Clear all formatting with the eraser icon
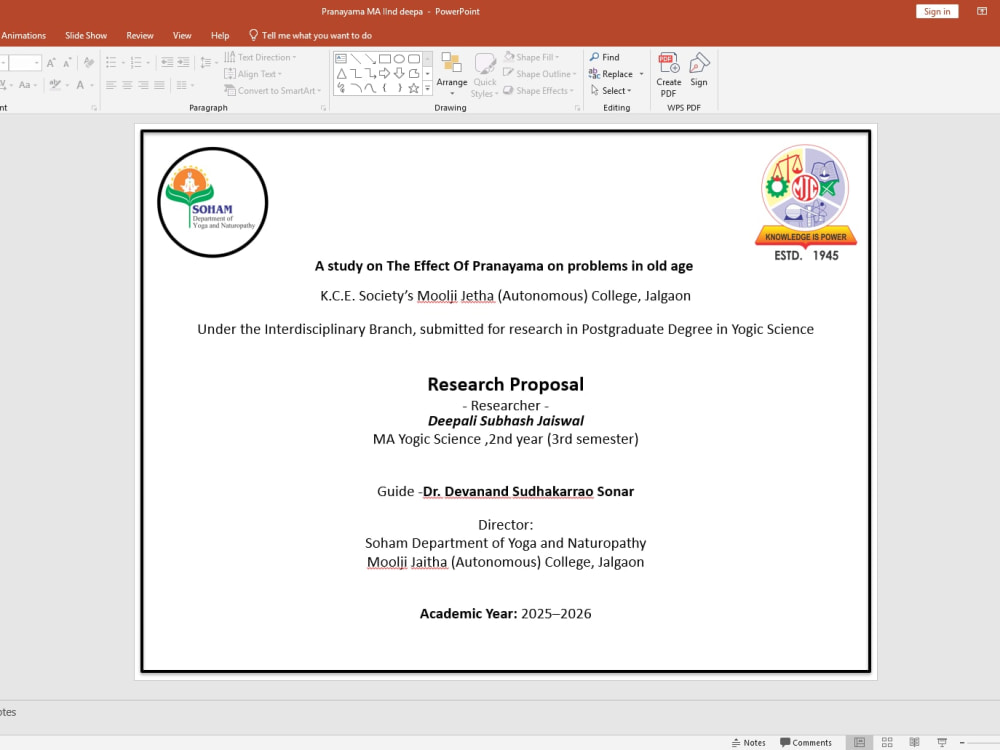Image resolution: width=1000 pixels, height=750 pixels. click(x=89, y=62)
